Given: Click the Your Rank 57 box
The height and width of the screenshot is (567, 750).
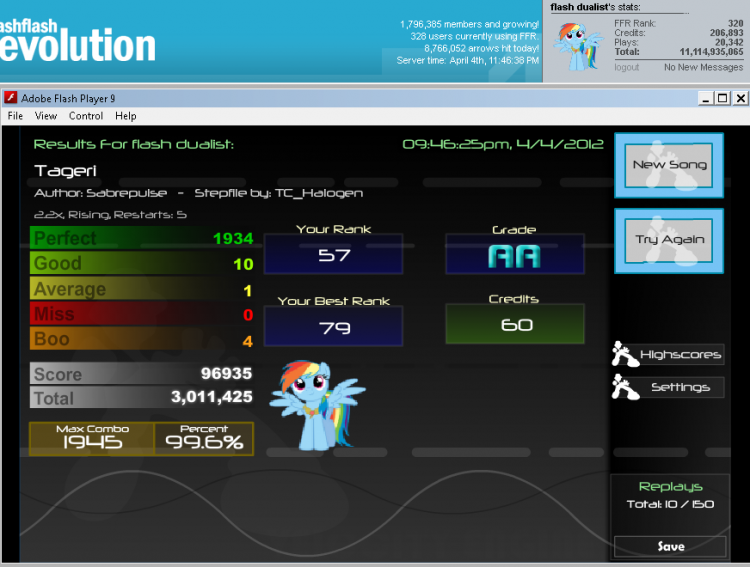Looking at the screenshot, I should [x=333, y=254].
